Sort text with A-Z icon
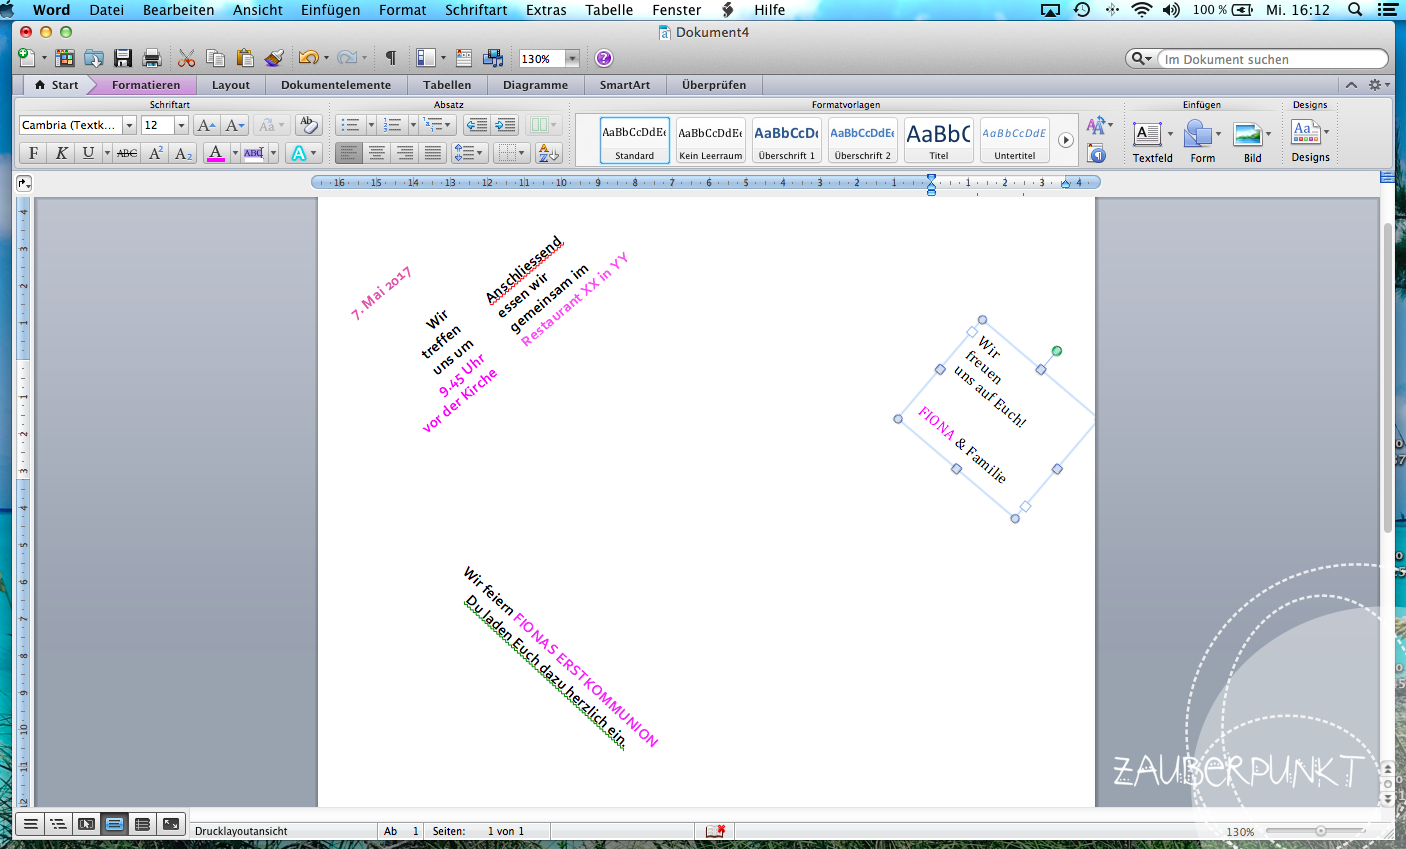1406x849 pixels. [x=549, y=153]
